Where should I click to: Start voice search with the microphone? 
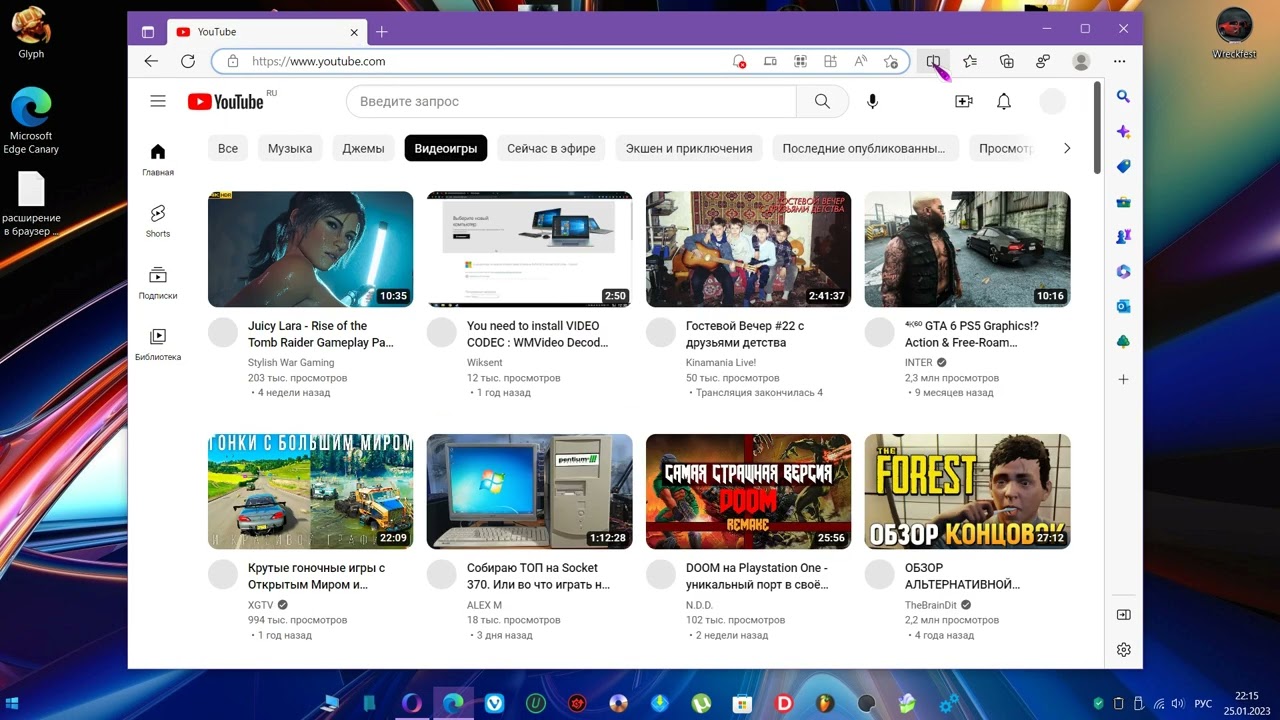[x=873, y=101]
